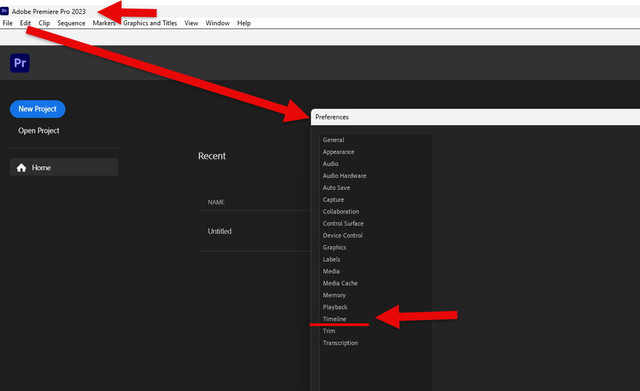Select Audio preferences category
Image resolution: width=640 pixels, height=391 pixels.
[331, 164]
